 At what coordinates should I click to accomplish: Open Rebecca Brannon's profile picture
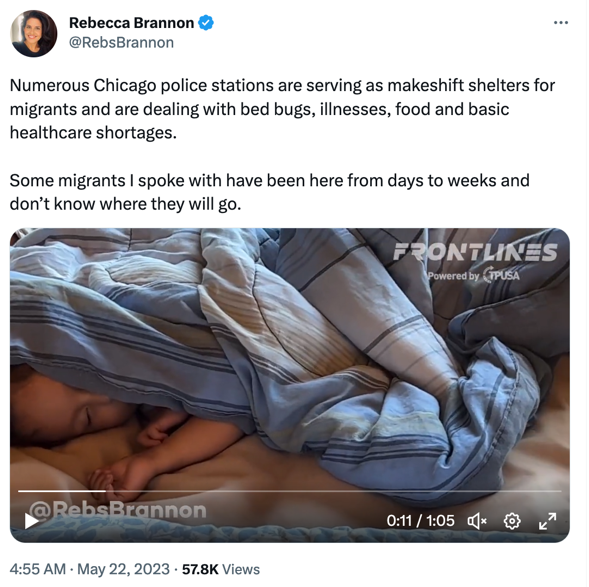coord(34,33)
